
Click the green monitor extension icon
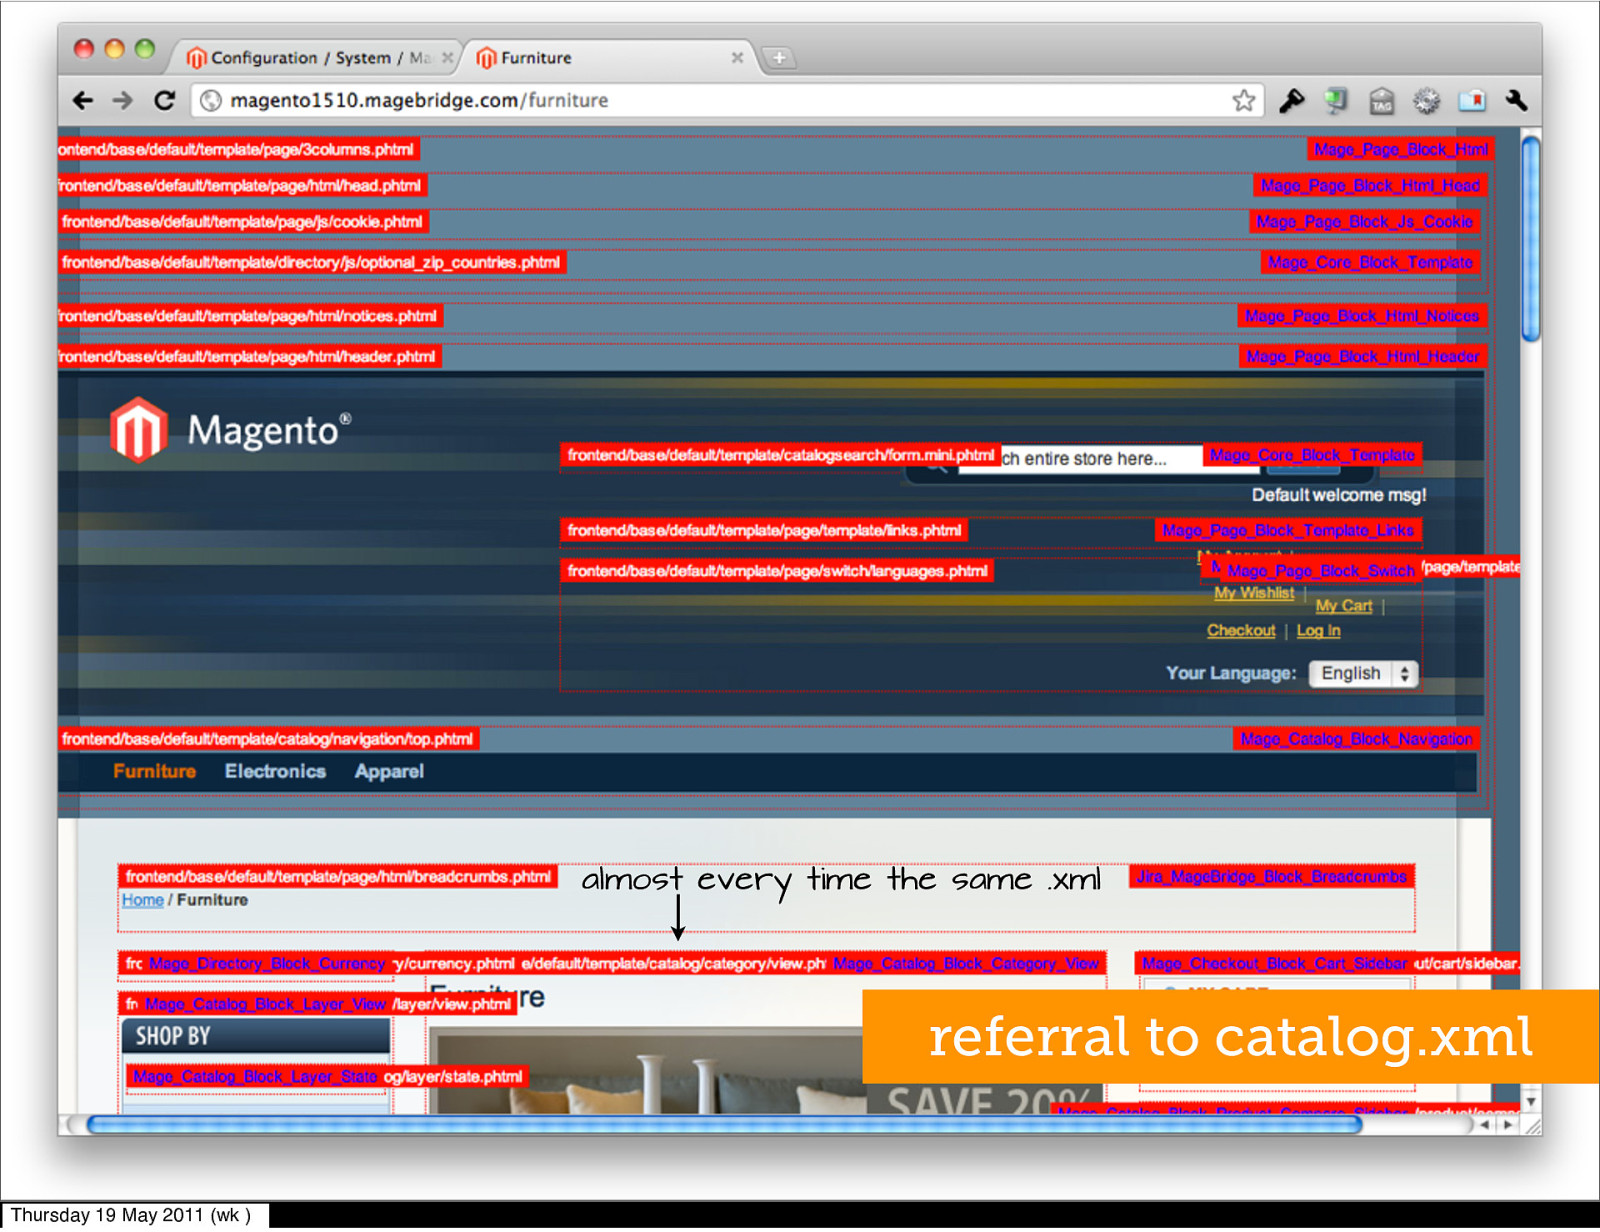tap(1336, 100)
